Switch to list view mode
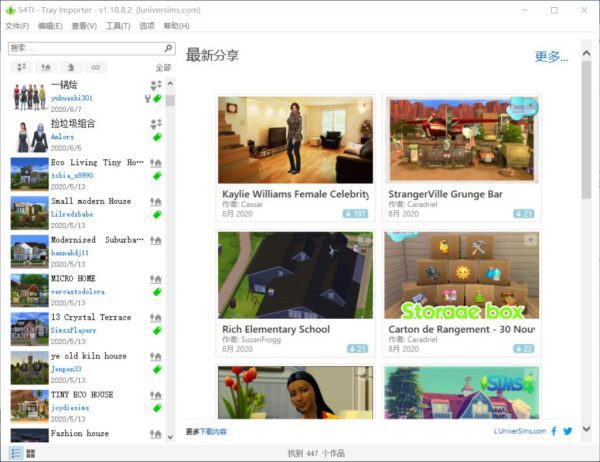The height and width of the screenshot is (462, 600). coord(16,454)
